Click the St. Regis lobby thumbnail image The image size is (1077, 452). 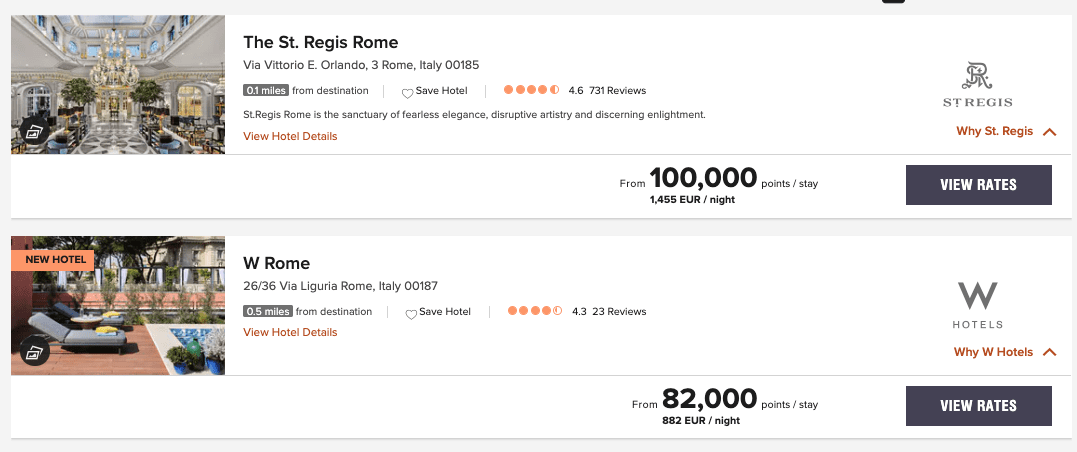tap(118, 84)
